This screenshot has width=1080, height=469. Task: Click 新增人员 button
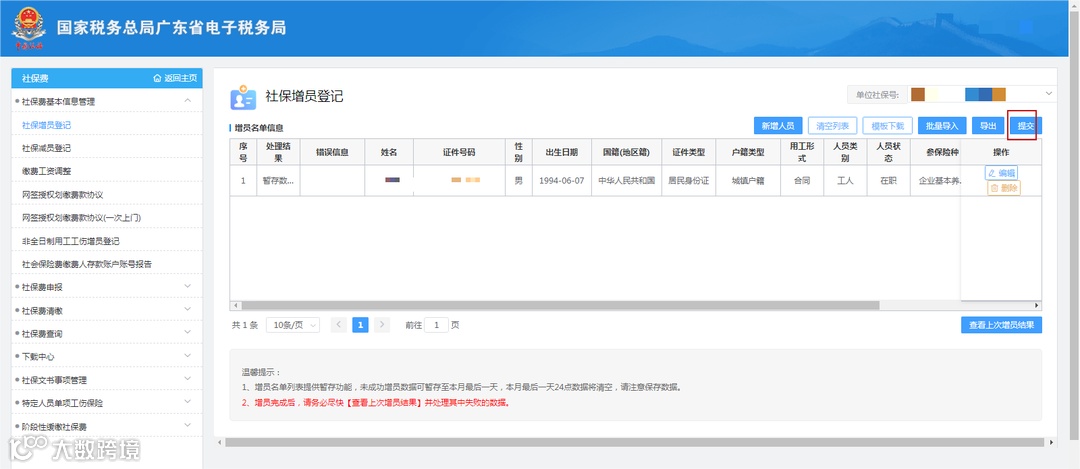click(778, 126)
